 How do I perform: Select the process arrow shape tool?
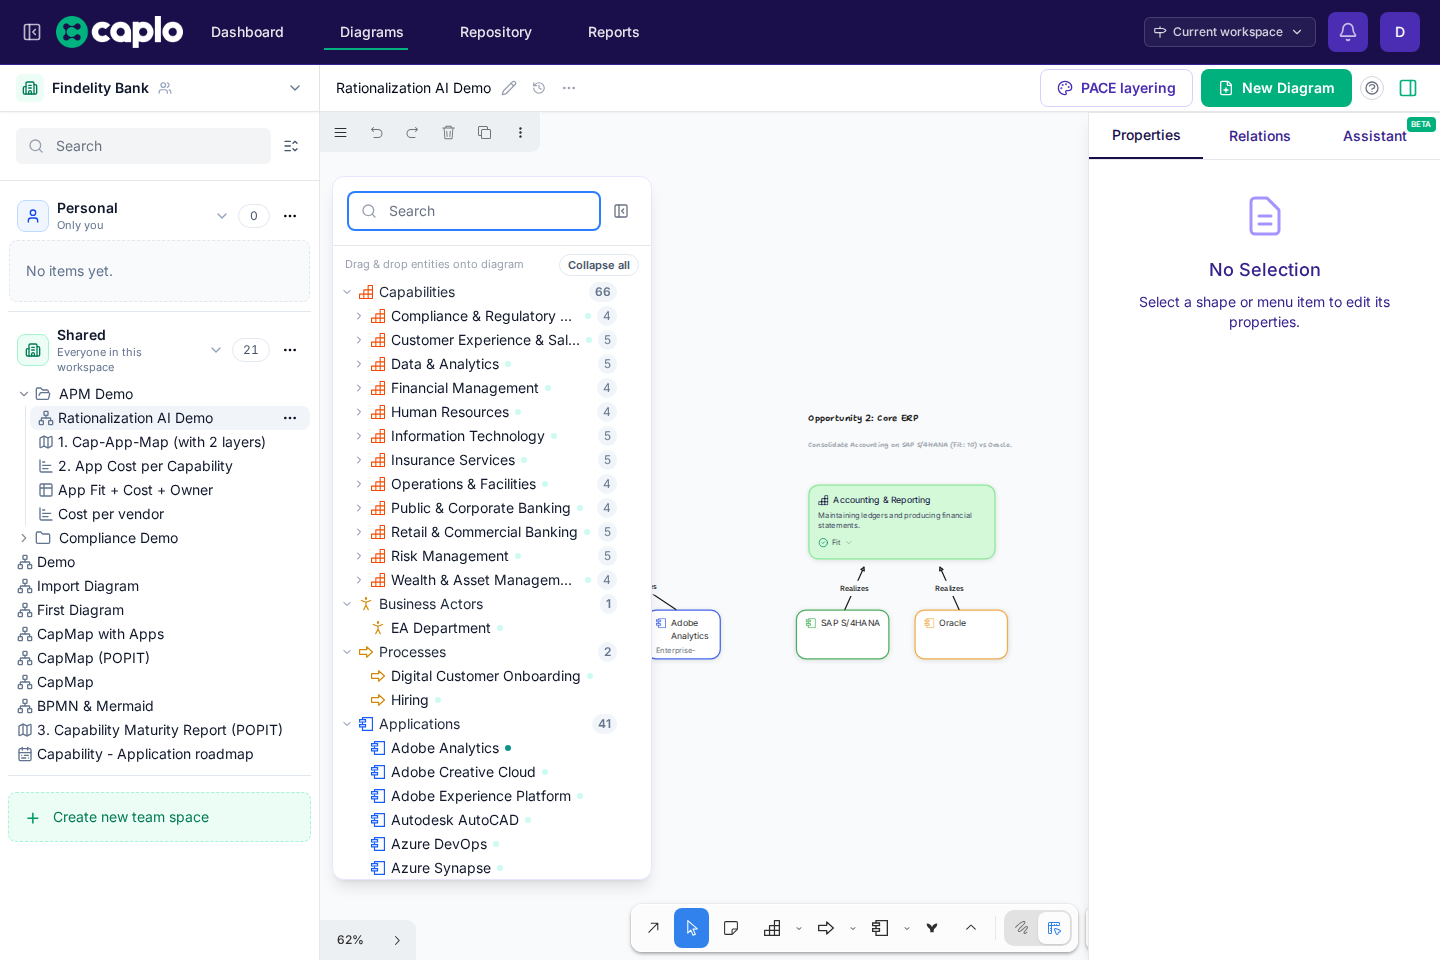826,928
